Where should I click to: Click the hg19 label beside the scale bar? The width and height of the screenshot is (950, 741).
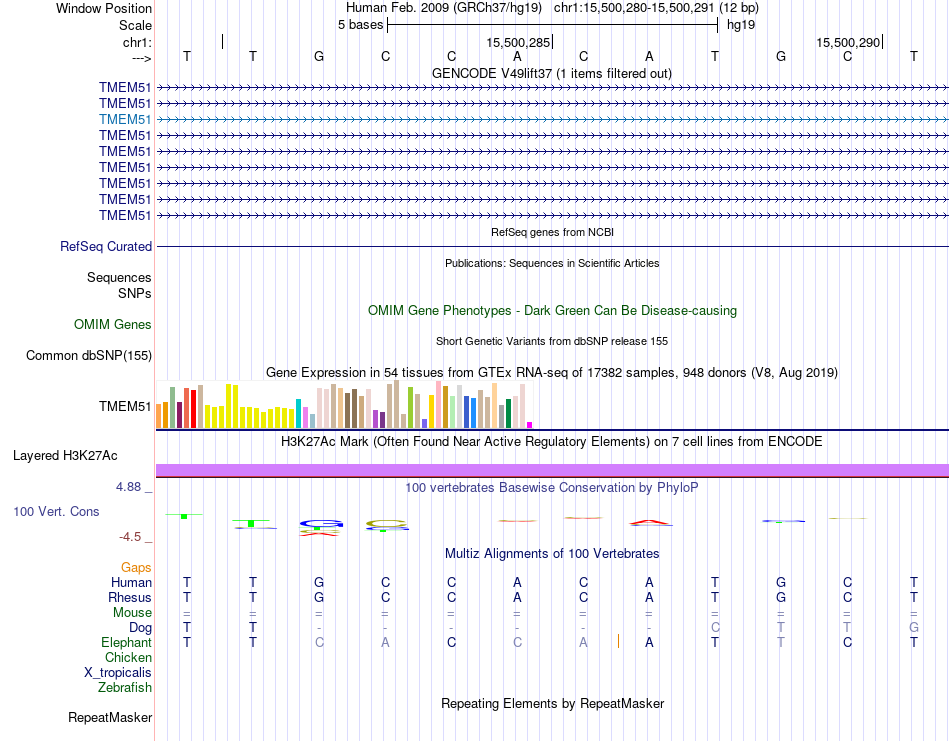click(x=741, y=25)
